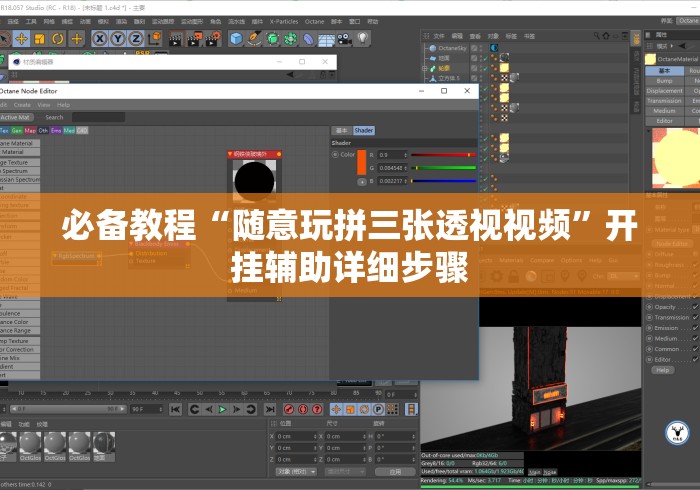Jump to start of timeline
This screenshot has height=490, width=700.
point(175,409)
